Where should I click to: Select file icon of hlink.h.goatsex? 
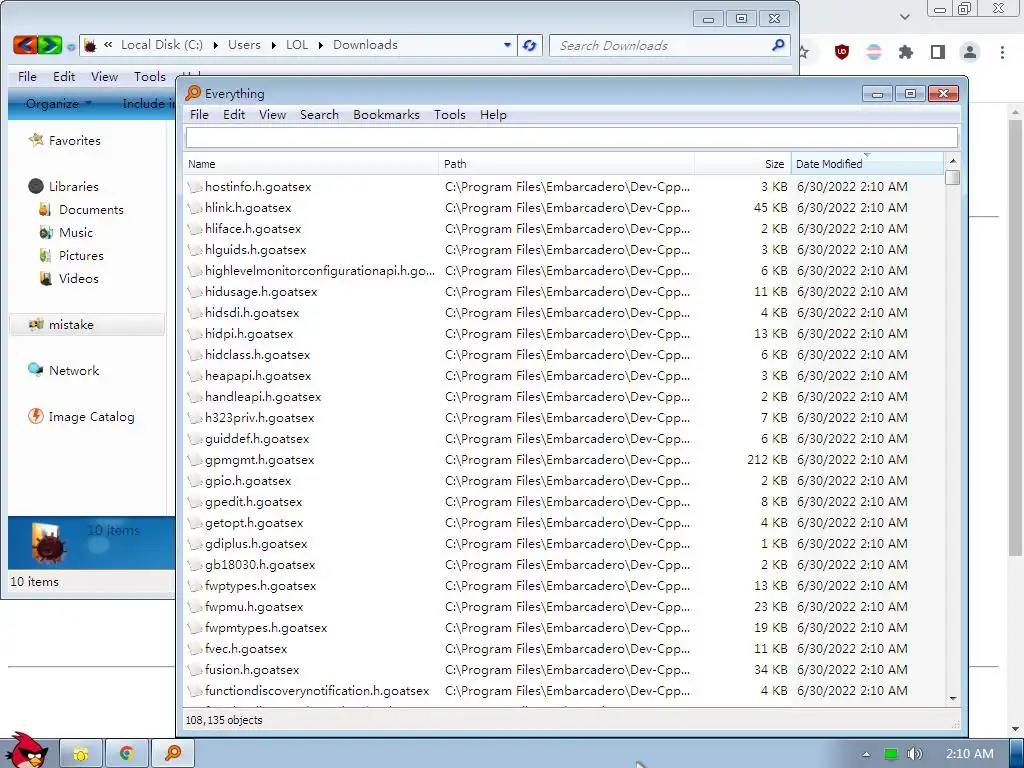pyautogui.click(x=195, y=208)
